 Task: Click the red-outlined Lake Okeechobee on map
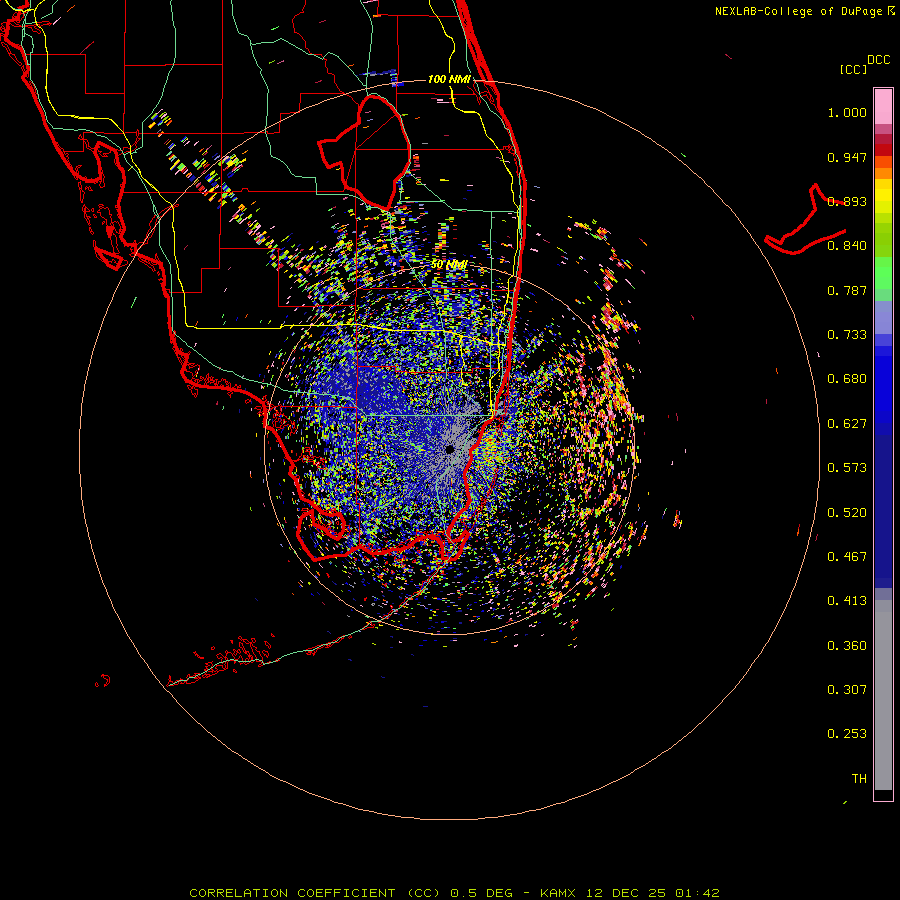tap(364, 152)
